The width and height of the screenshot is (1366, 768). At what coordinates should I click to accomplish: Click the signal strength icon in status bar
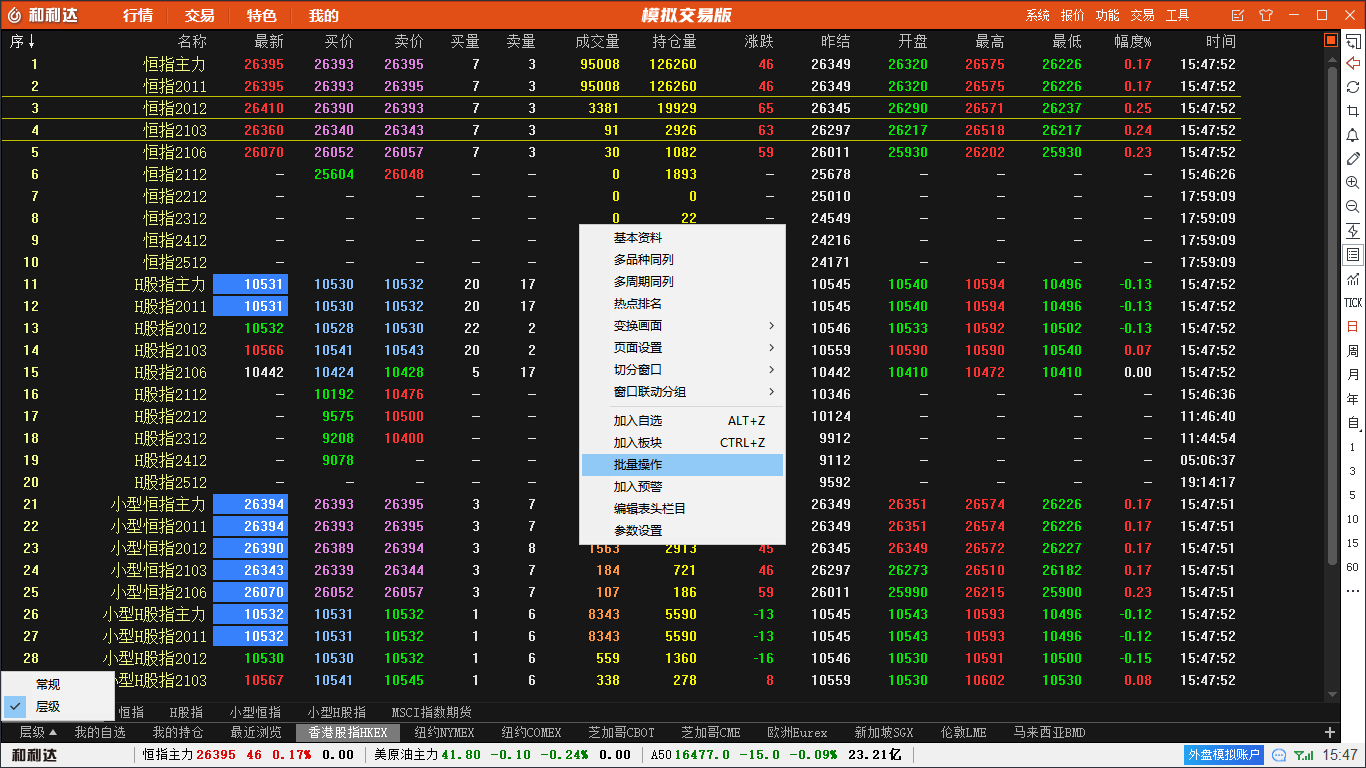tap(1304, 755)
